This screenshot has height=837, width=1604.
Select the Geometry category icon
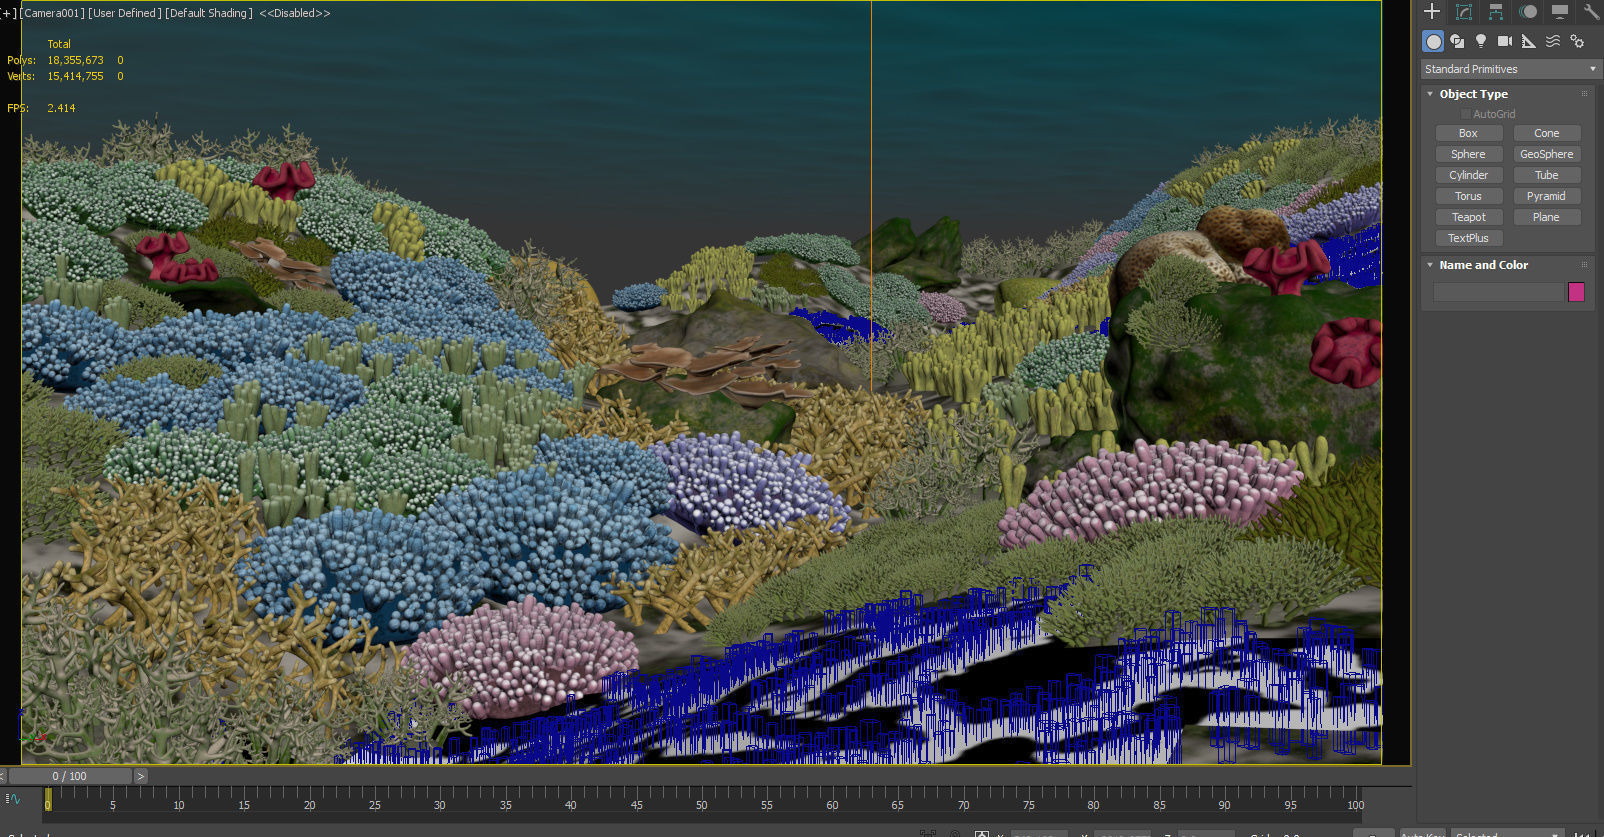(1433, 41)
